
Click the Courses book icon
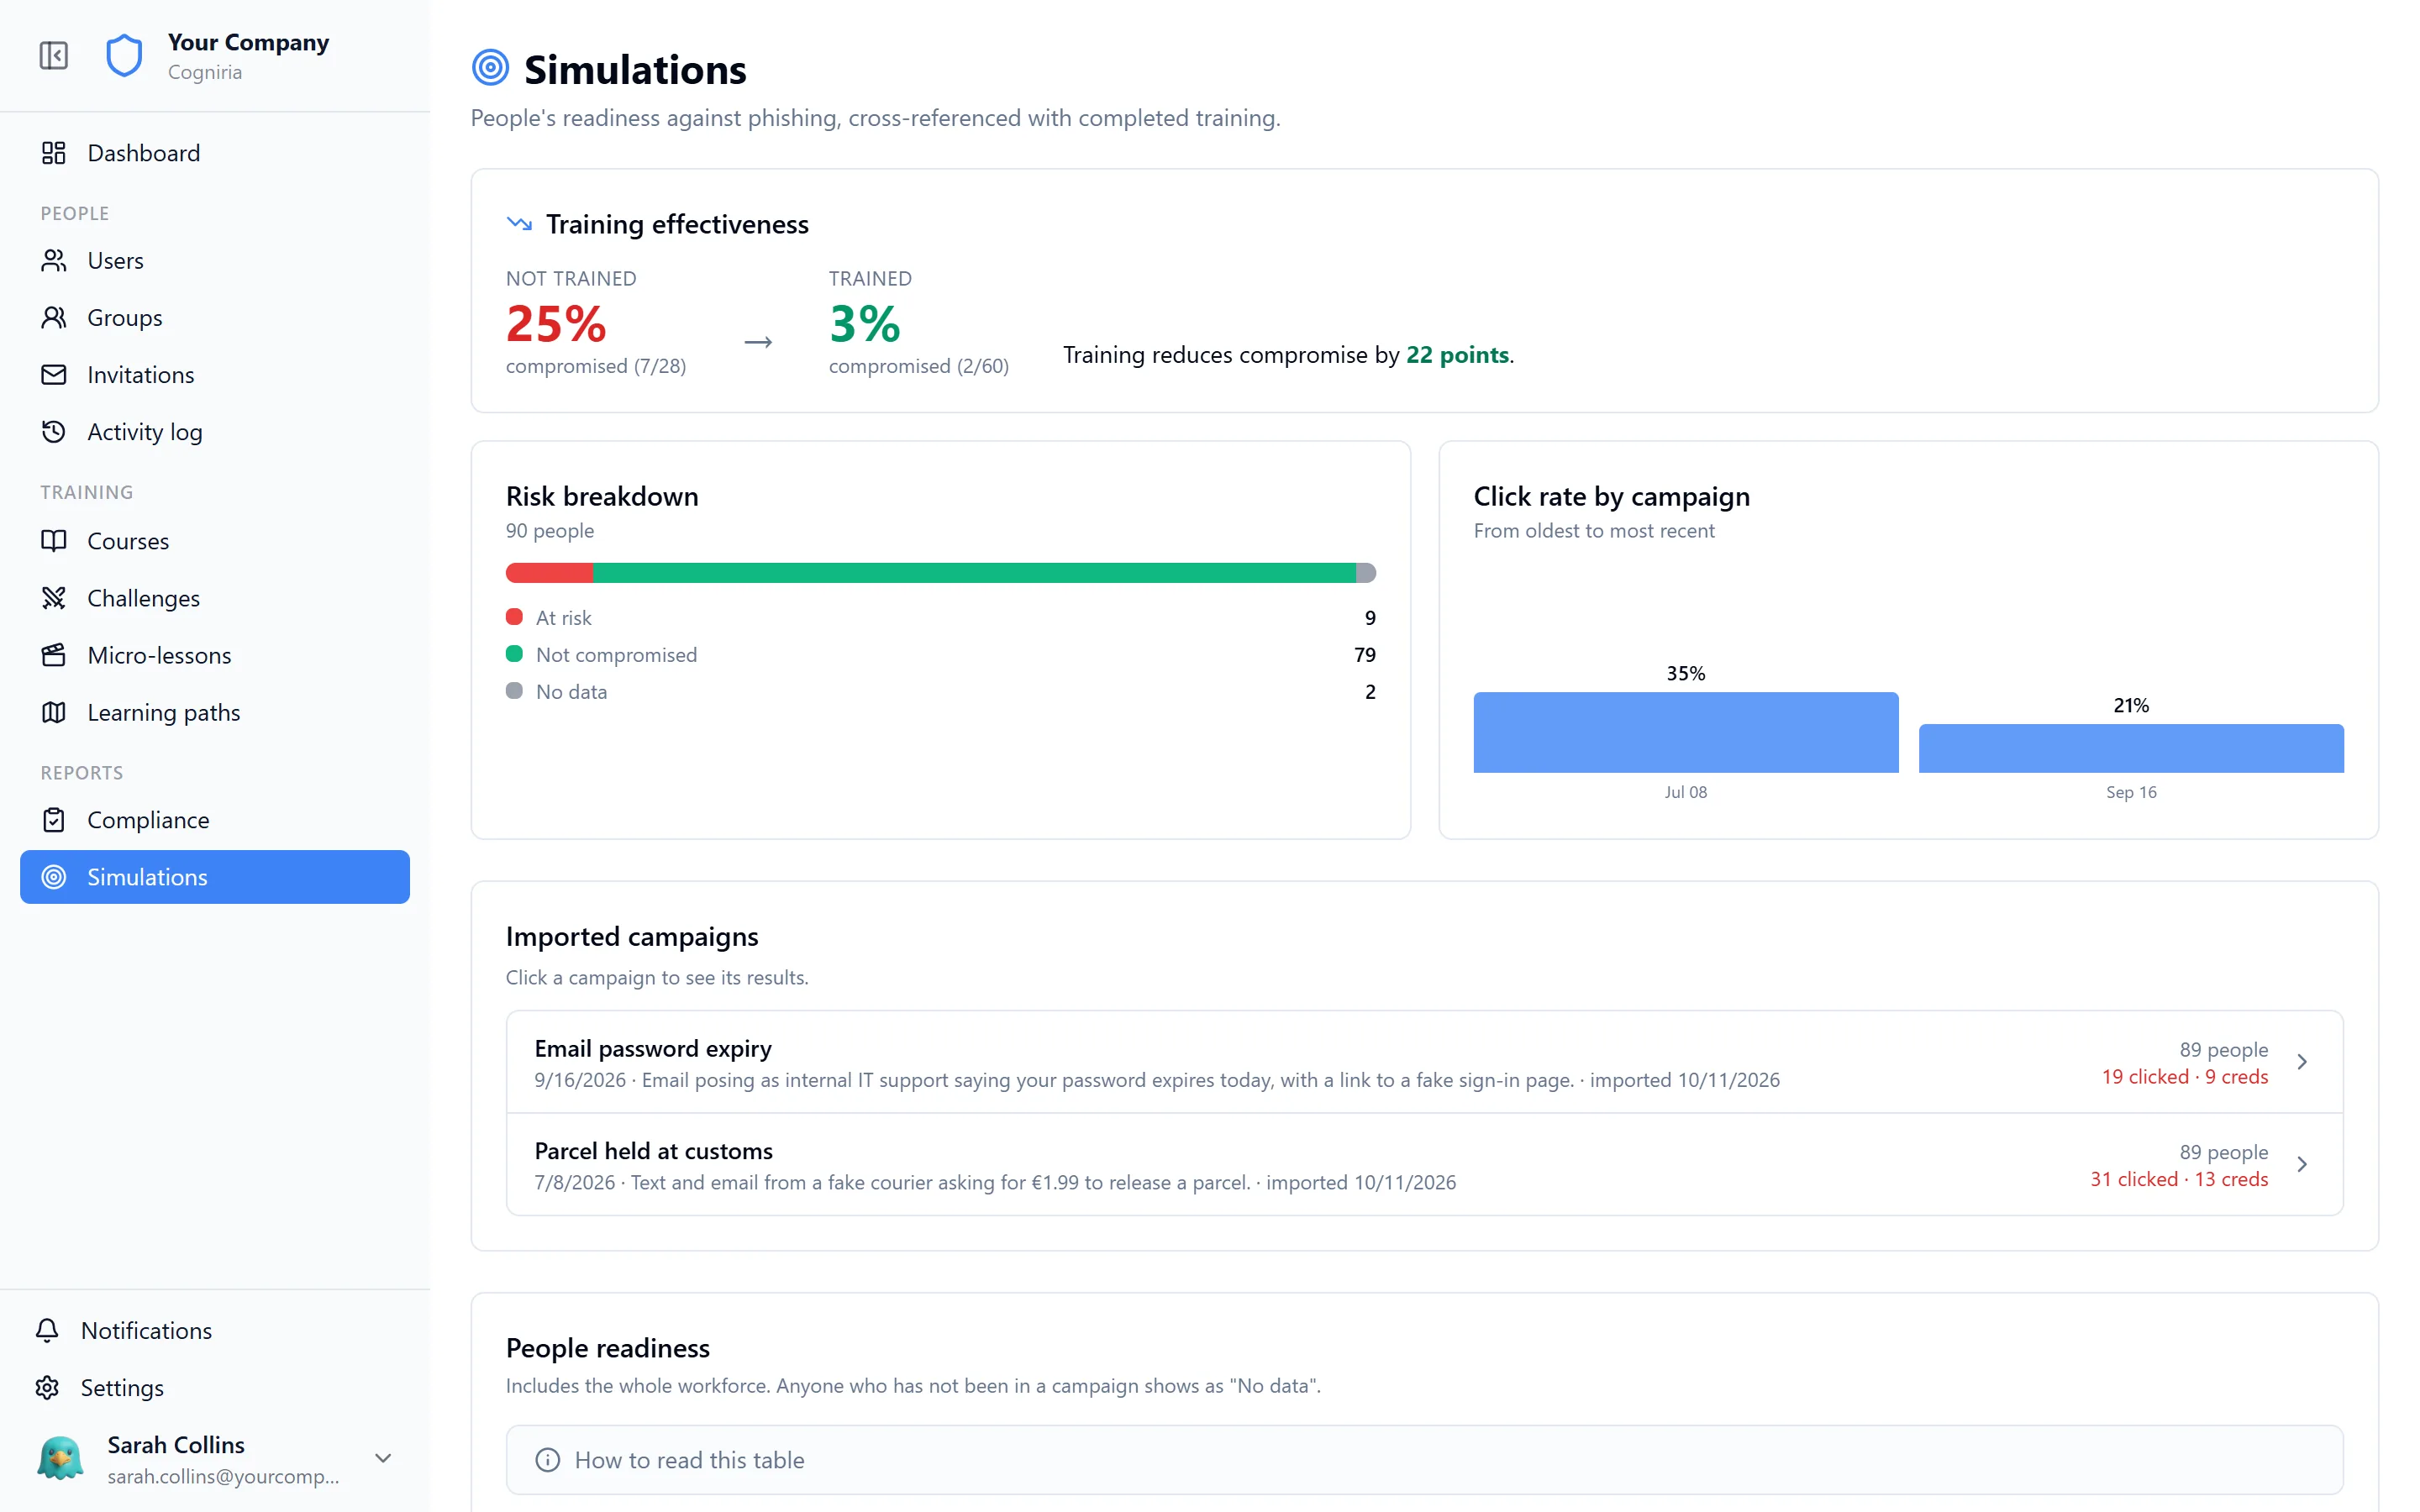coord(54,541)
